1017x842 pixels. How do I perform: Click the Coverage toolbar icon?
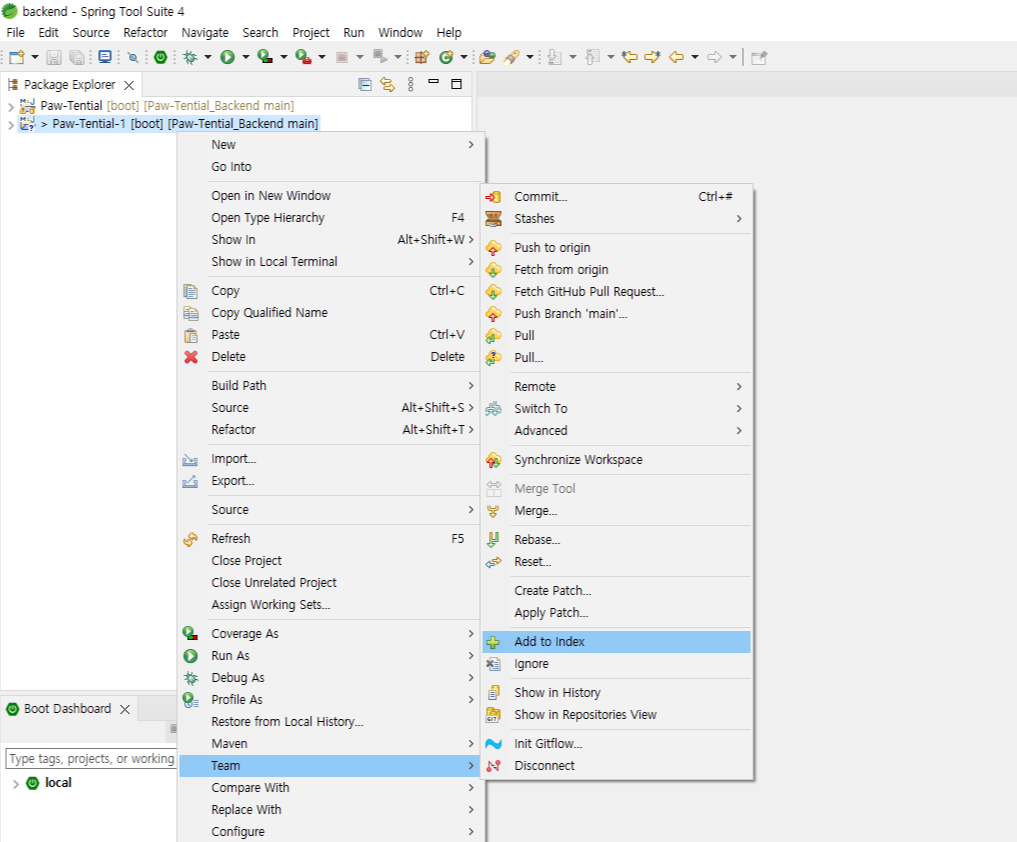pyautogui.click(x=265, y=57)
